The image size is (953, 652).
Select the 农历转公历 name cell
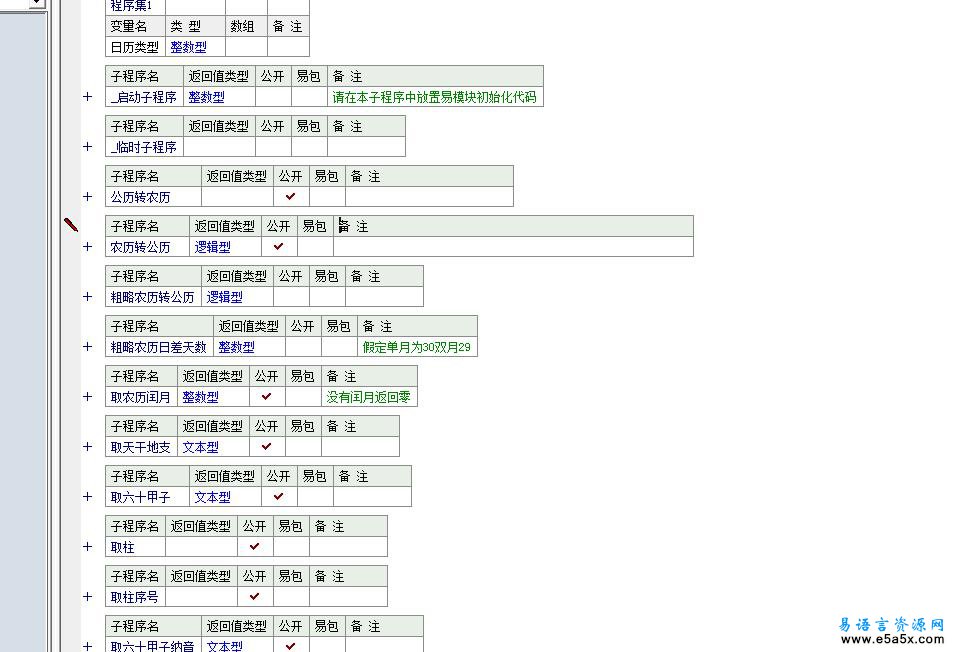pos(147,247)
